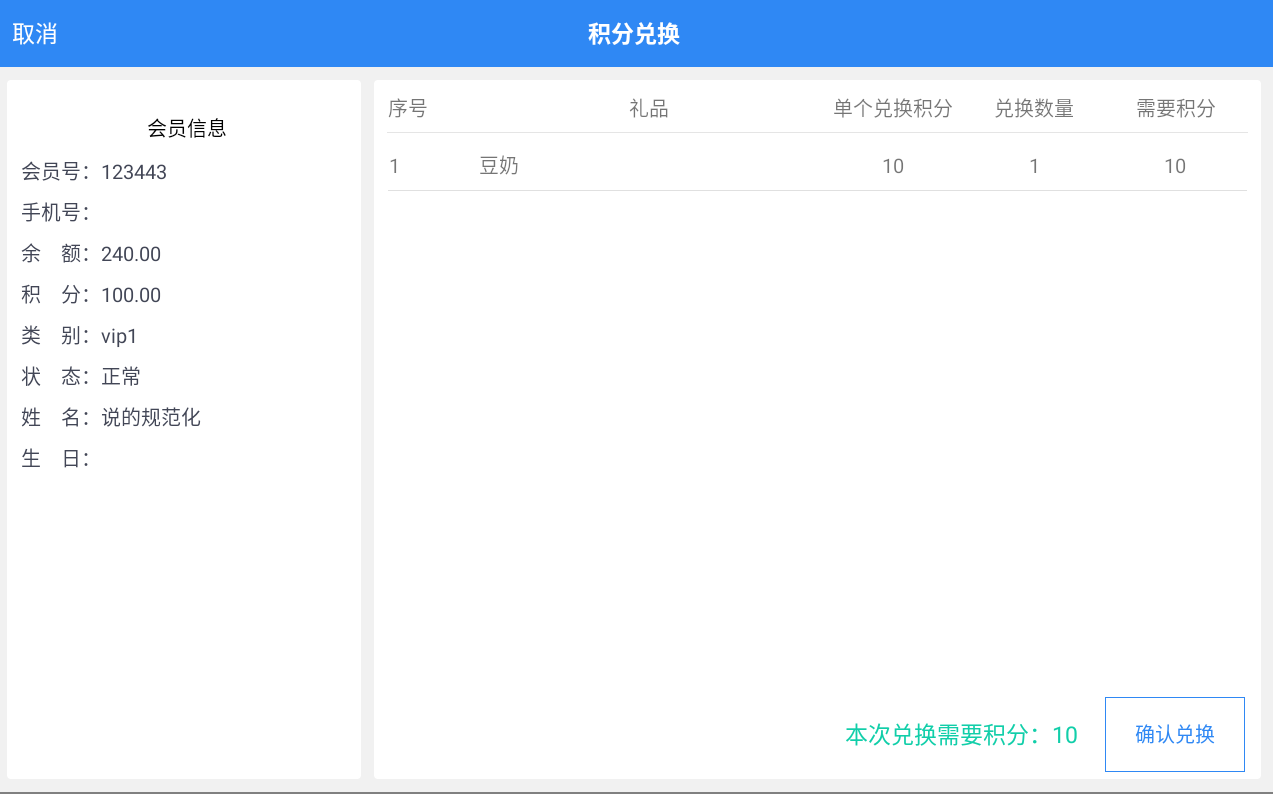Click the 会员信息 panel heading

[x=187, y=128]
